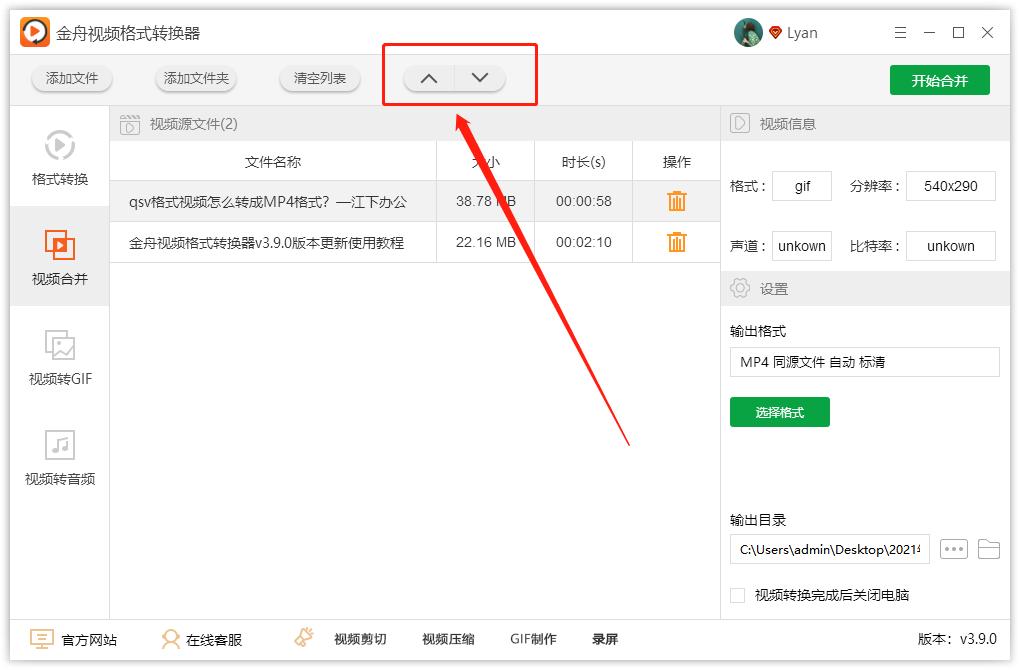Click the 版本: v3.9.0 label

pos(956,639)
